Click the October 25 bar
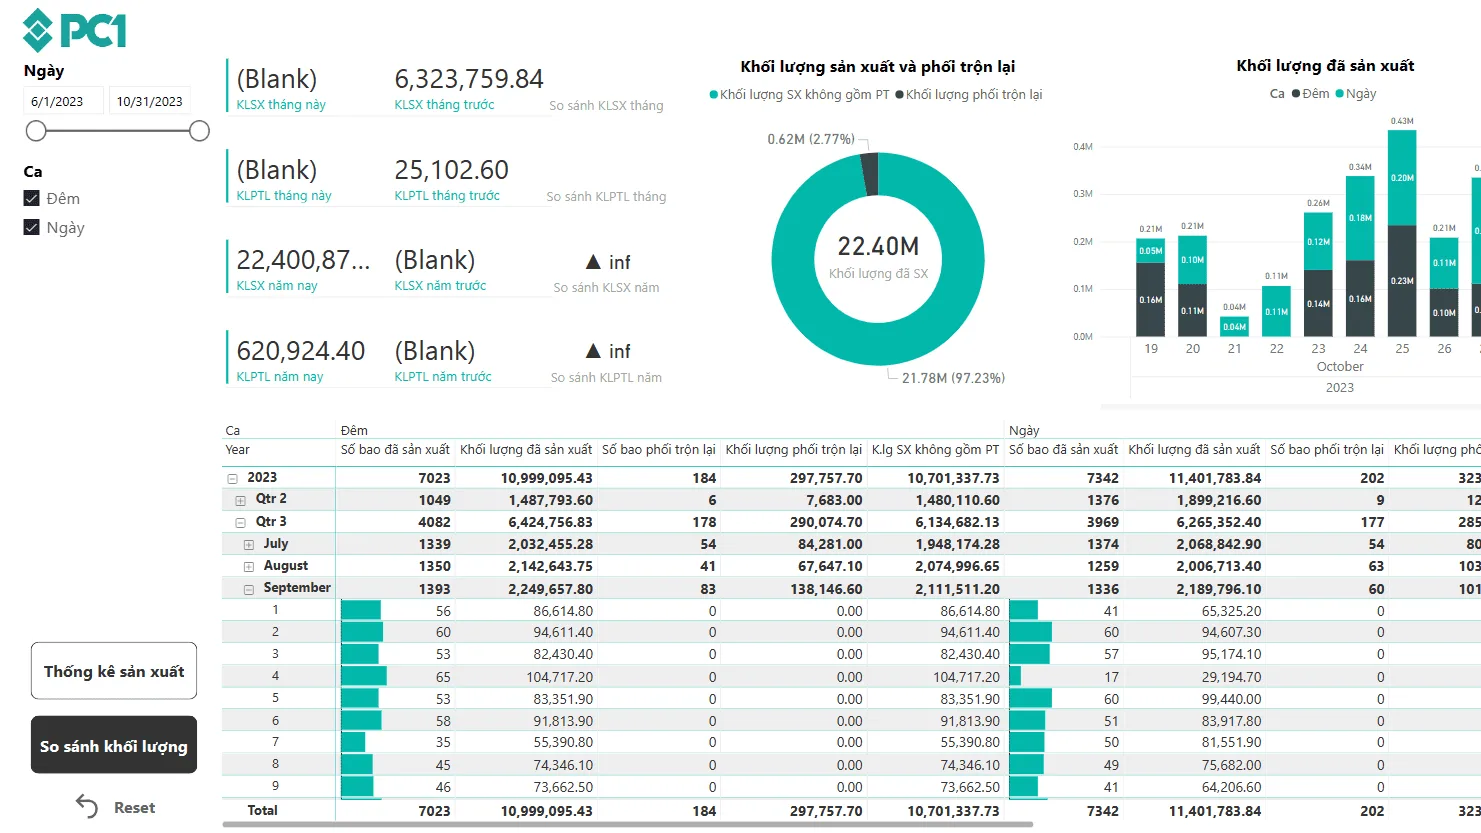The image size is (1481, 833). point(1402,232)
